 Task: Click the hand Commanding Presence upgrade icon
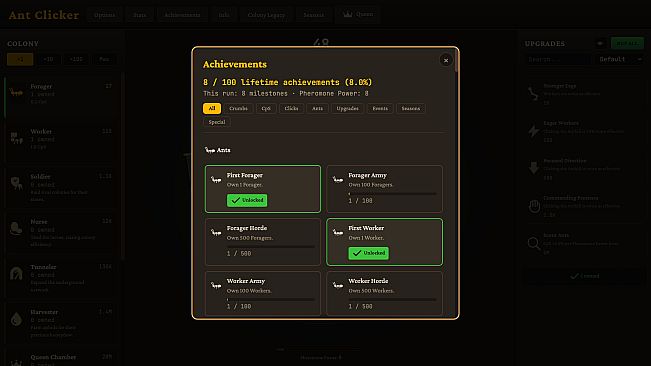534,206
